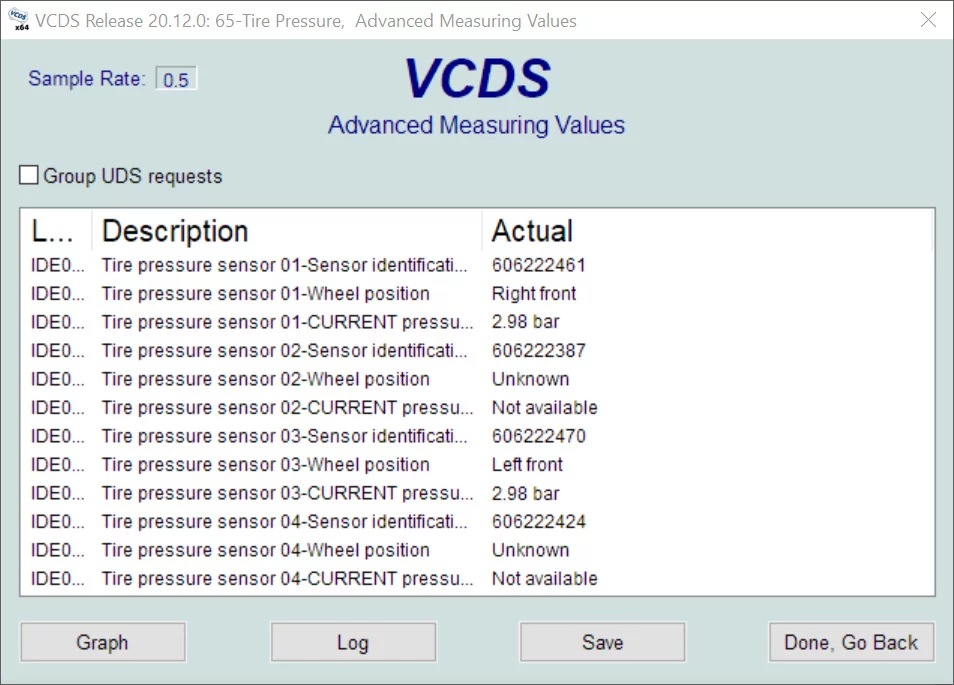
Task: Click the VCDS app icon in title bar
Action: point(19,20)
